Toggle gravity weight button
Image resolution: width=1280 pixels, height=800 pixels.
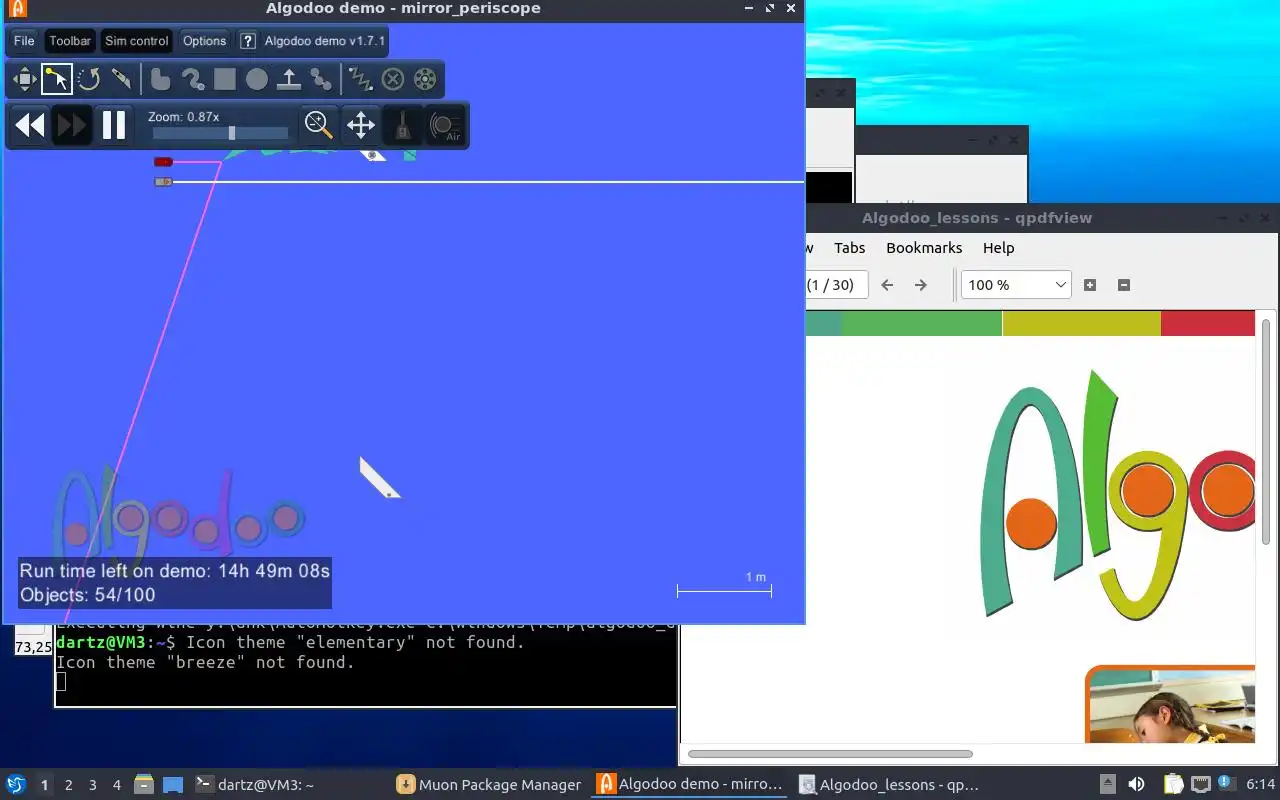pos(403,125)
